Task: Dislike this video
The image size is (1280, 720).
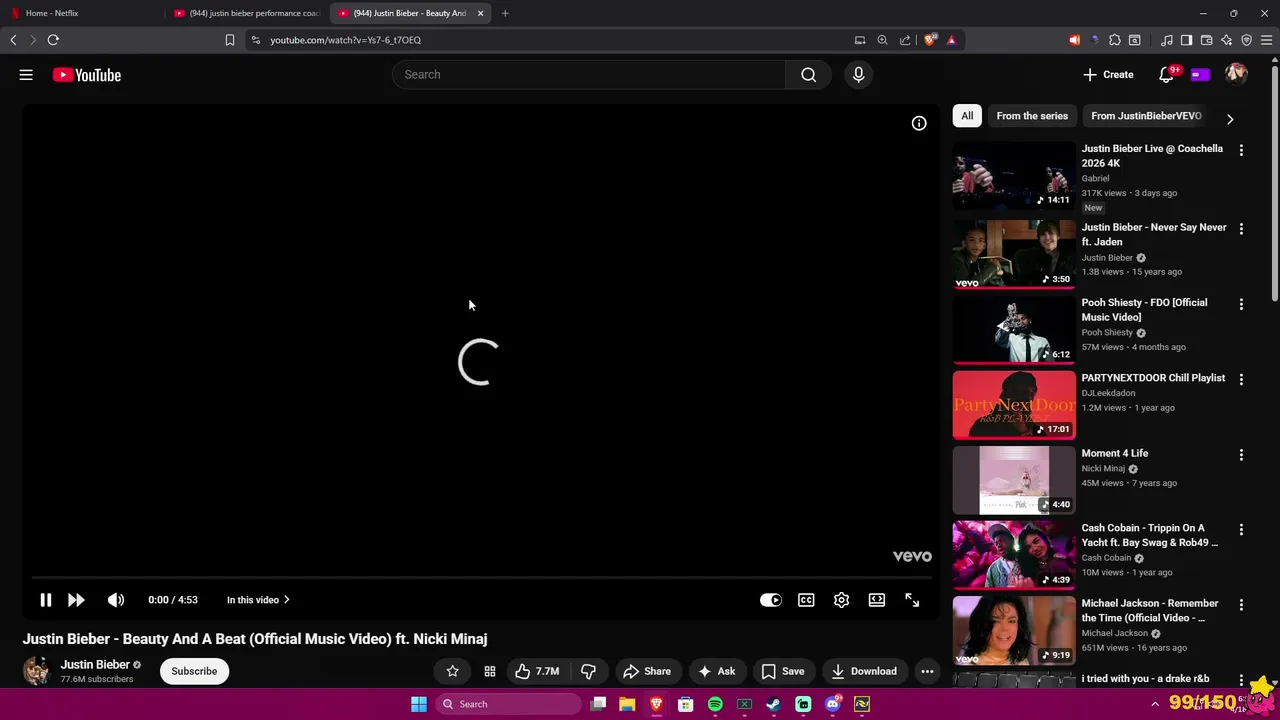Action: coord(588,671)
